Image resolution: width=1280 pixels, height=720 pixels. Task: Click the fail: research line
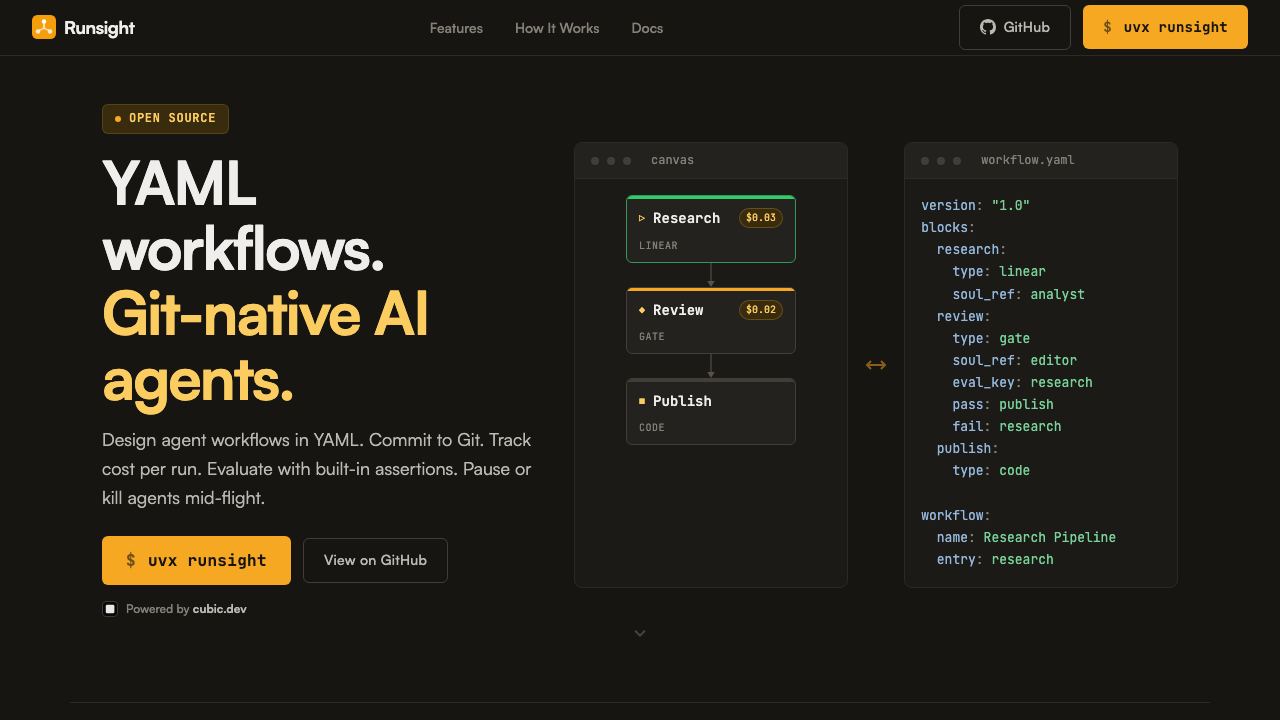(x=1007, y=426)
